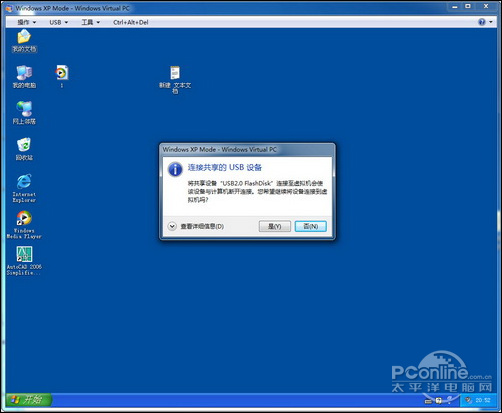Click the help icon in Virtual PC toolbar

(482, 22)
